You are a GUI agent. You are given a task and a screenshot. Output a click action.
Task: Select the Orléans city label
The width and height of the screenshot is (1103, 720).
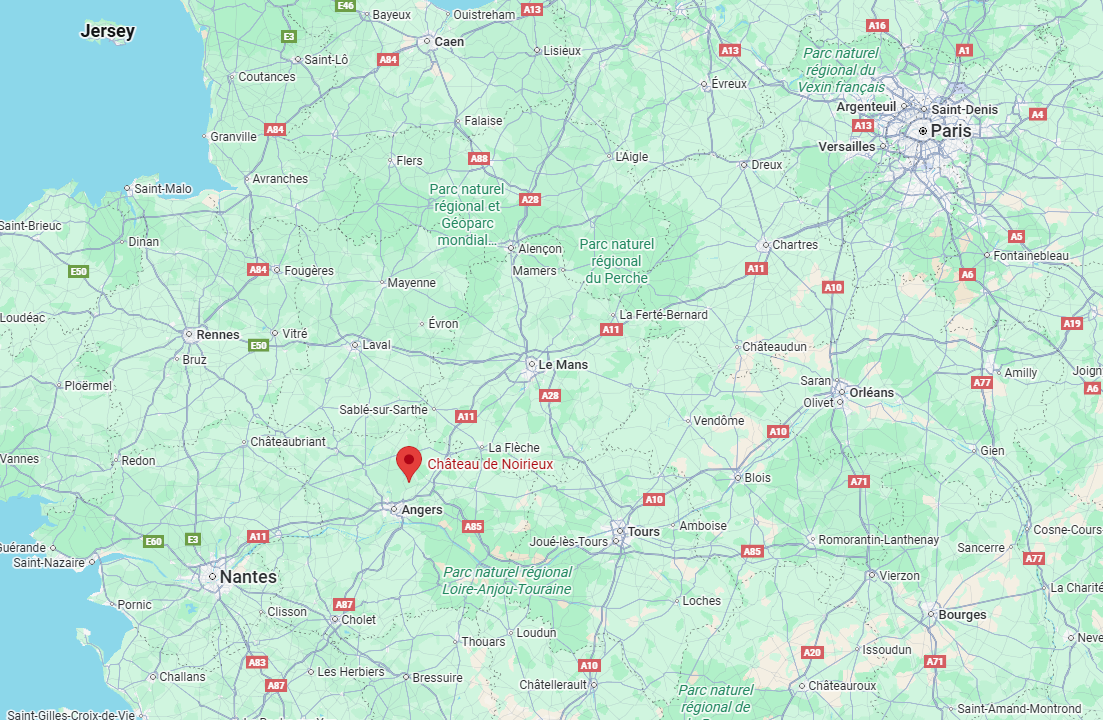click(x=872, y=392)
